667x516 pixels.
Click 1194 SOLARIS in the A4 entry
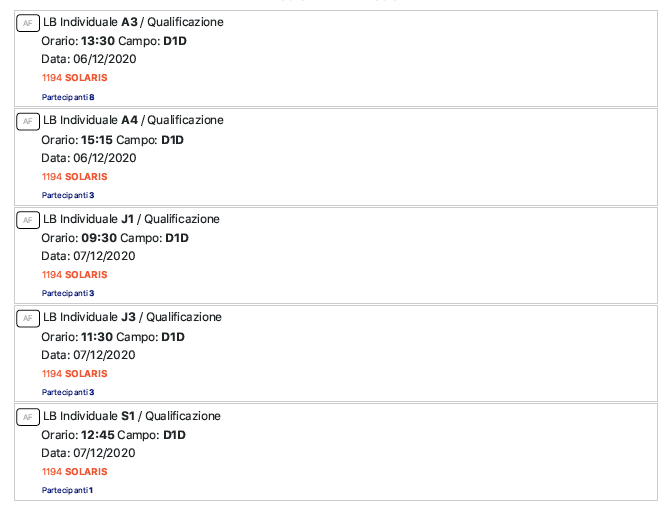(74, 177)
